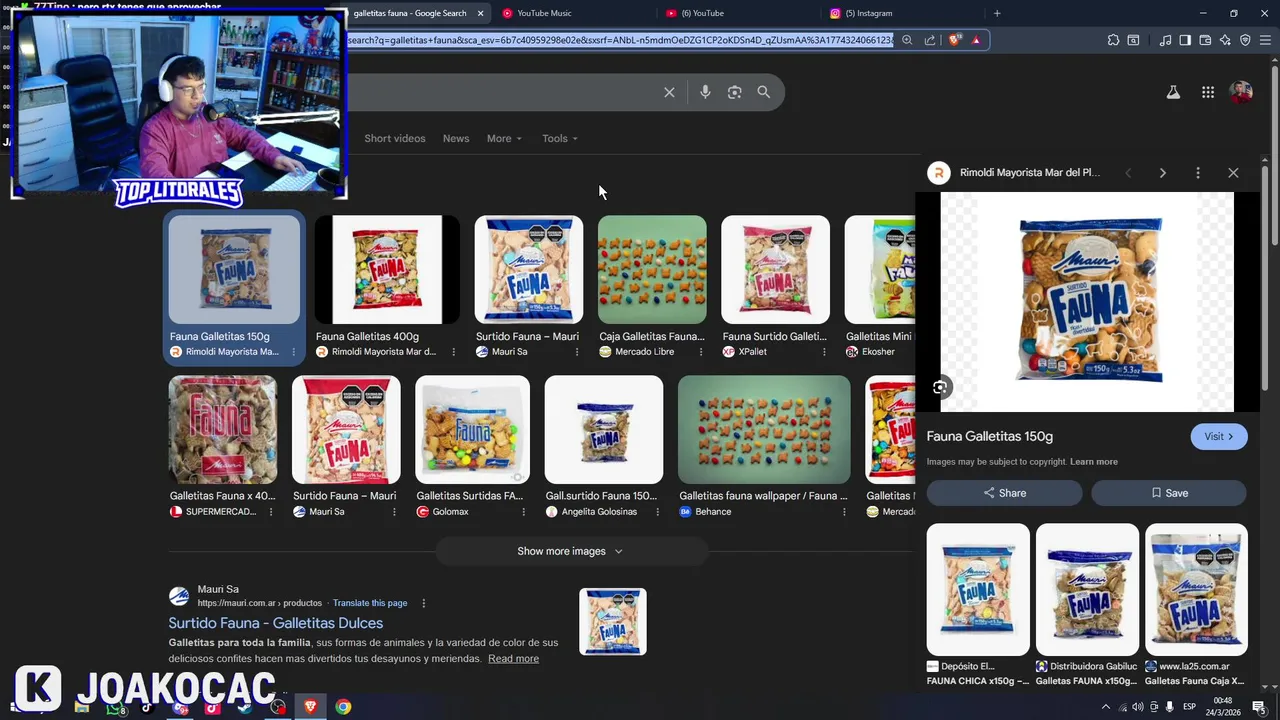This screenshot has height=720, width=1280.
Task: Open options for Surtido Fauna Mauri Sa result
Action: coord(576,352)
